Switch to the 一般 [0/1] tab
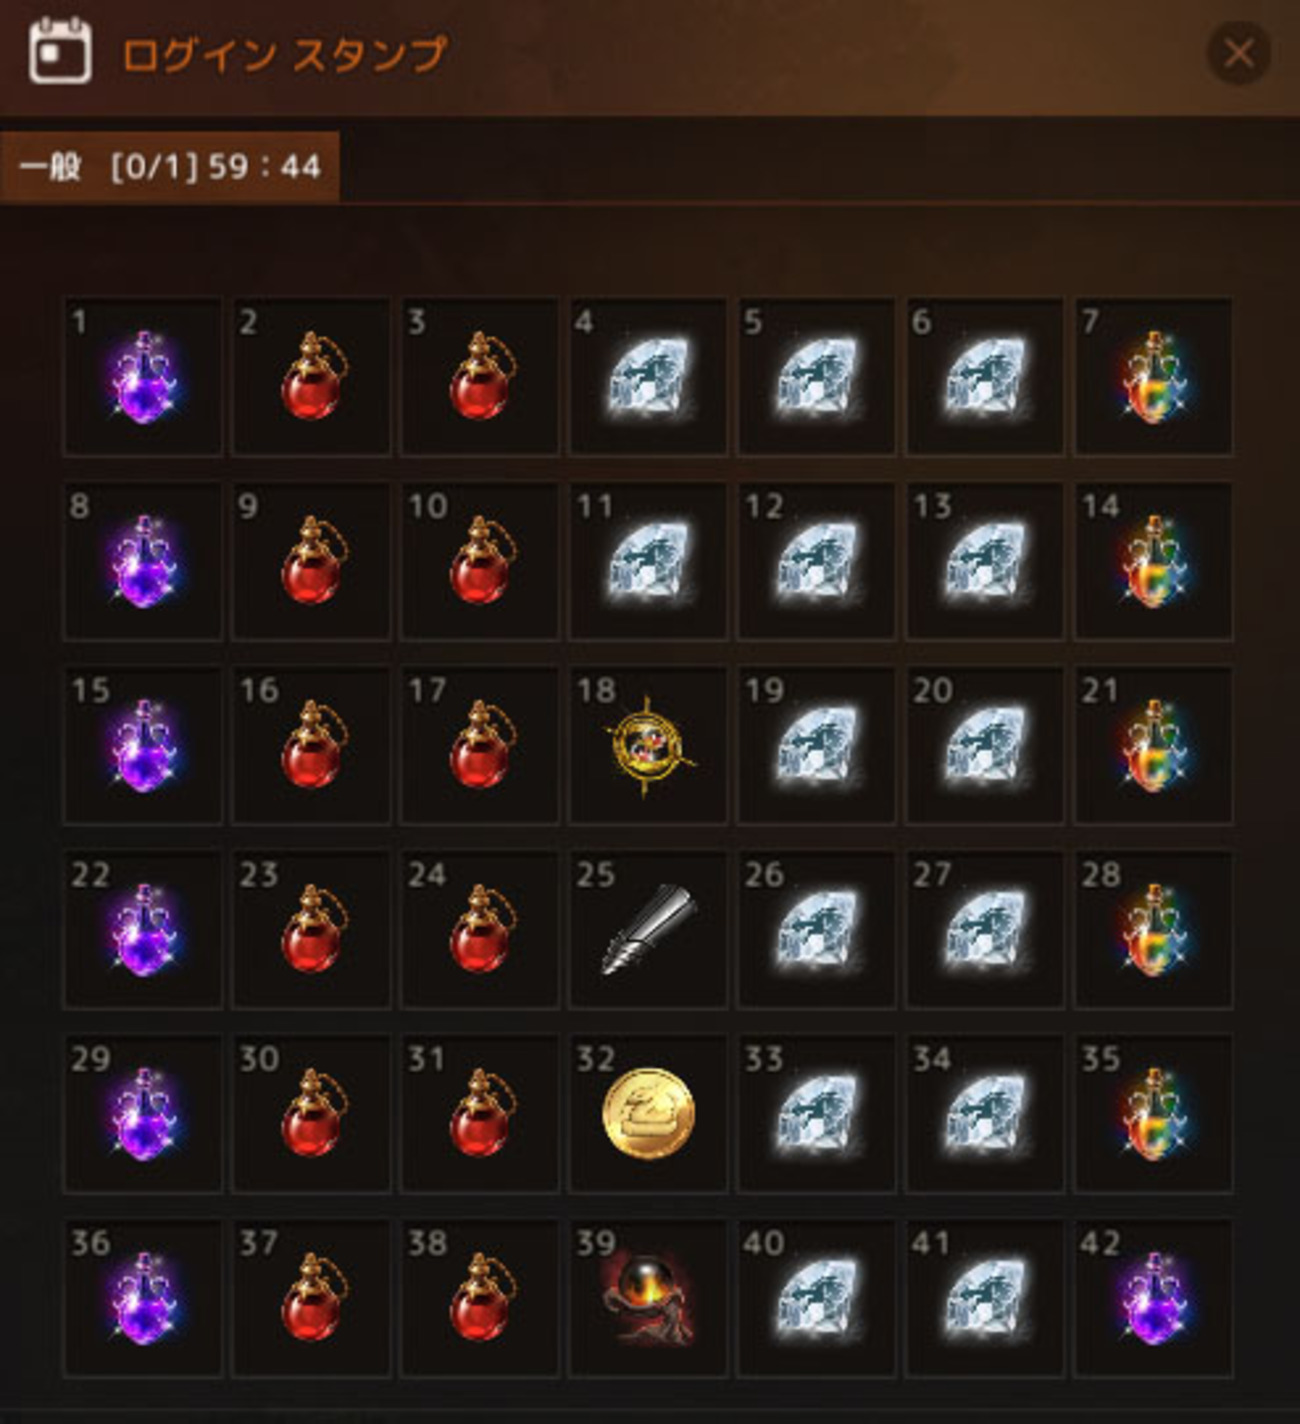This screenshot has width=1300, height=1424. [x=170, y=166]
